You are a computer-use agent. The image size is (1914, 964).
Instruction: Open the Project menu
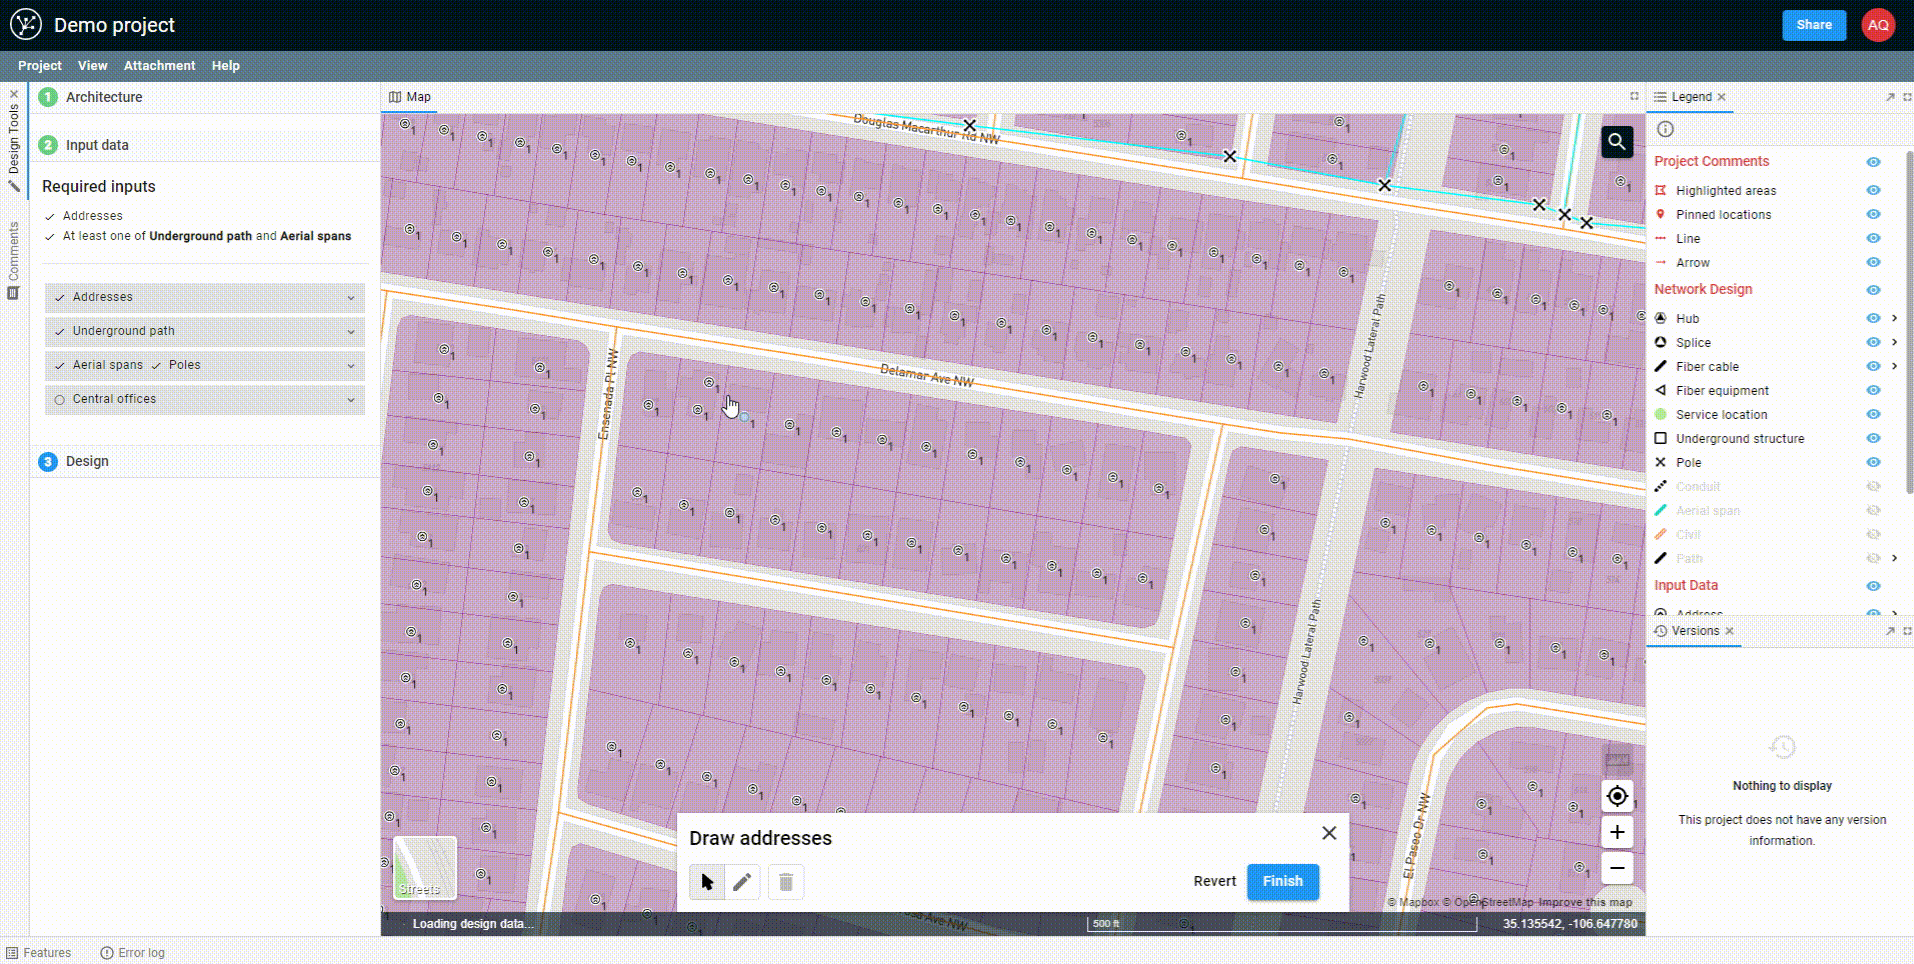coord(40,66)
